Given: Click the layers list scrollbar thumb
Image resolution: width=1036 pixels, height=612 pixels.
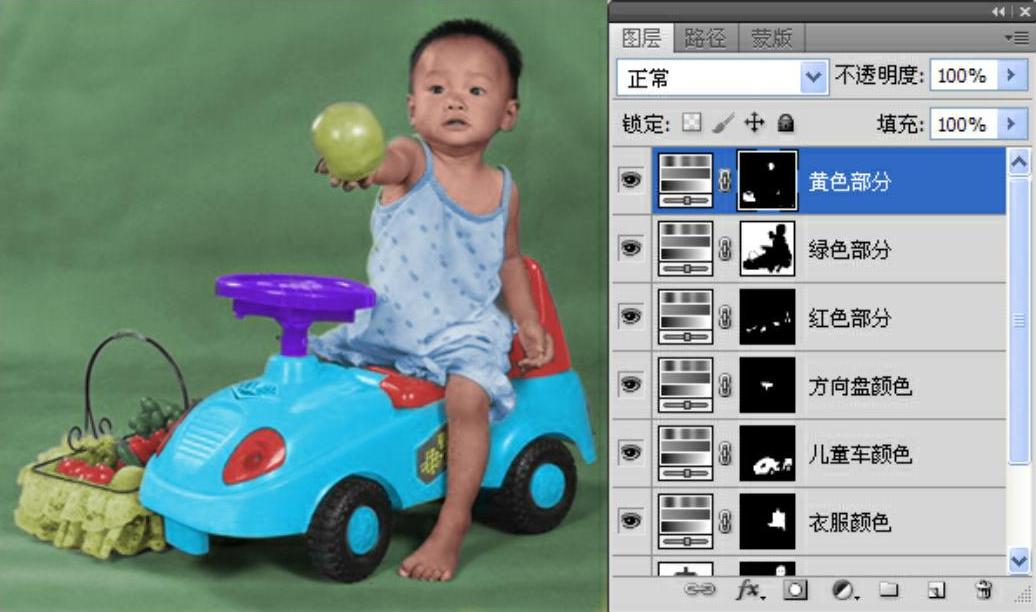Looking at the screenshot, I should coord(1019,320).
